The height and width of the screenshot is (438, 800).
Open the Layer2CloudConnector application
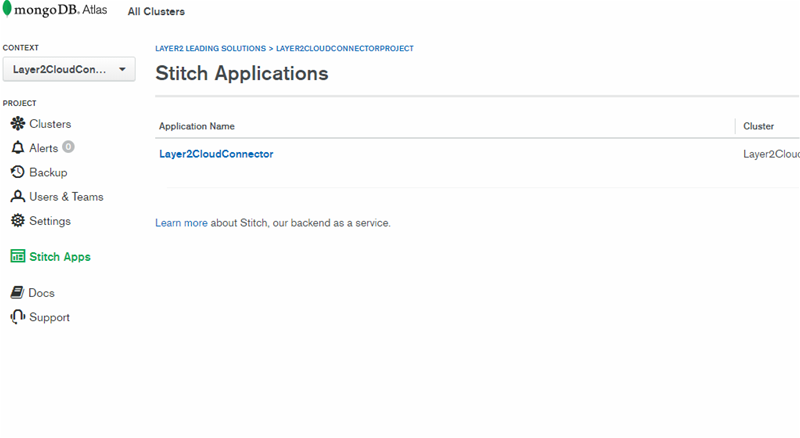click(216, 154)
